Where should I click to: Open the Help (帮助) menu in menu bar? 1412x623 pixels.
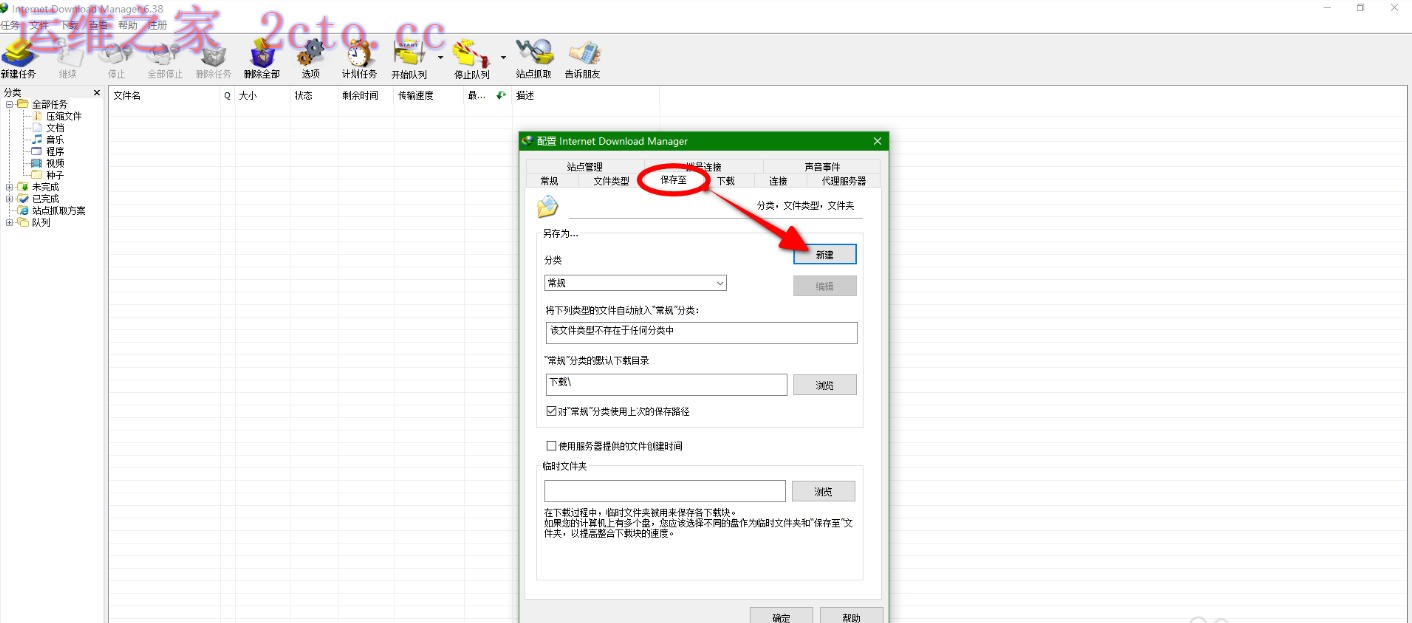pyautogui.click(x=128, y=25)
